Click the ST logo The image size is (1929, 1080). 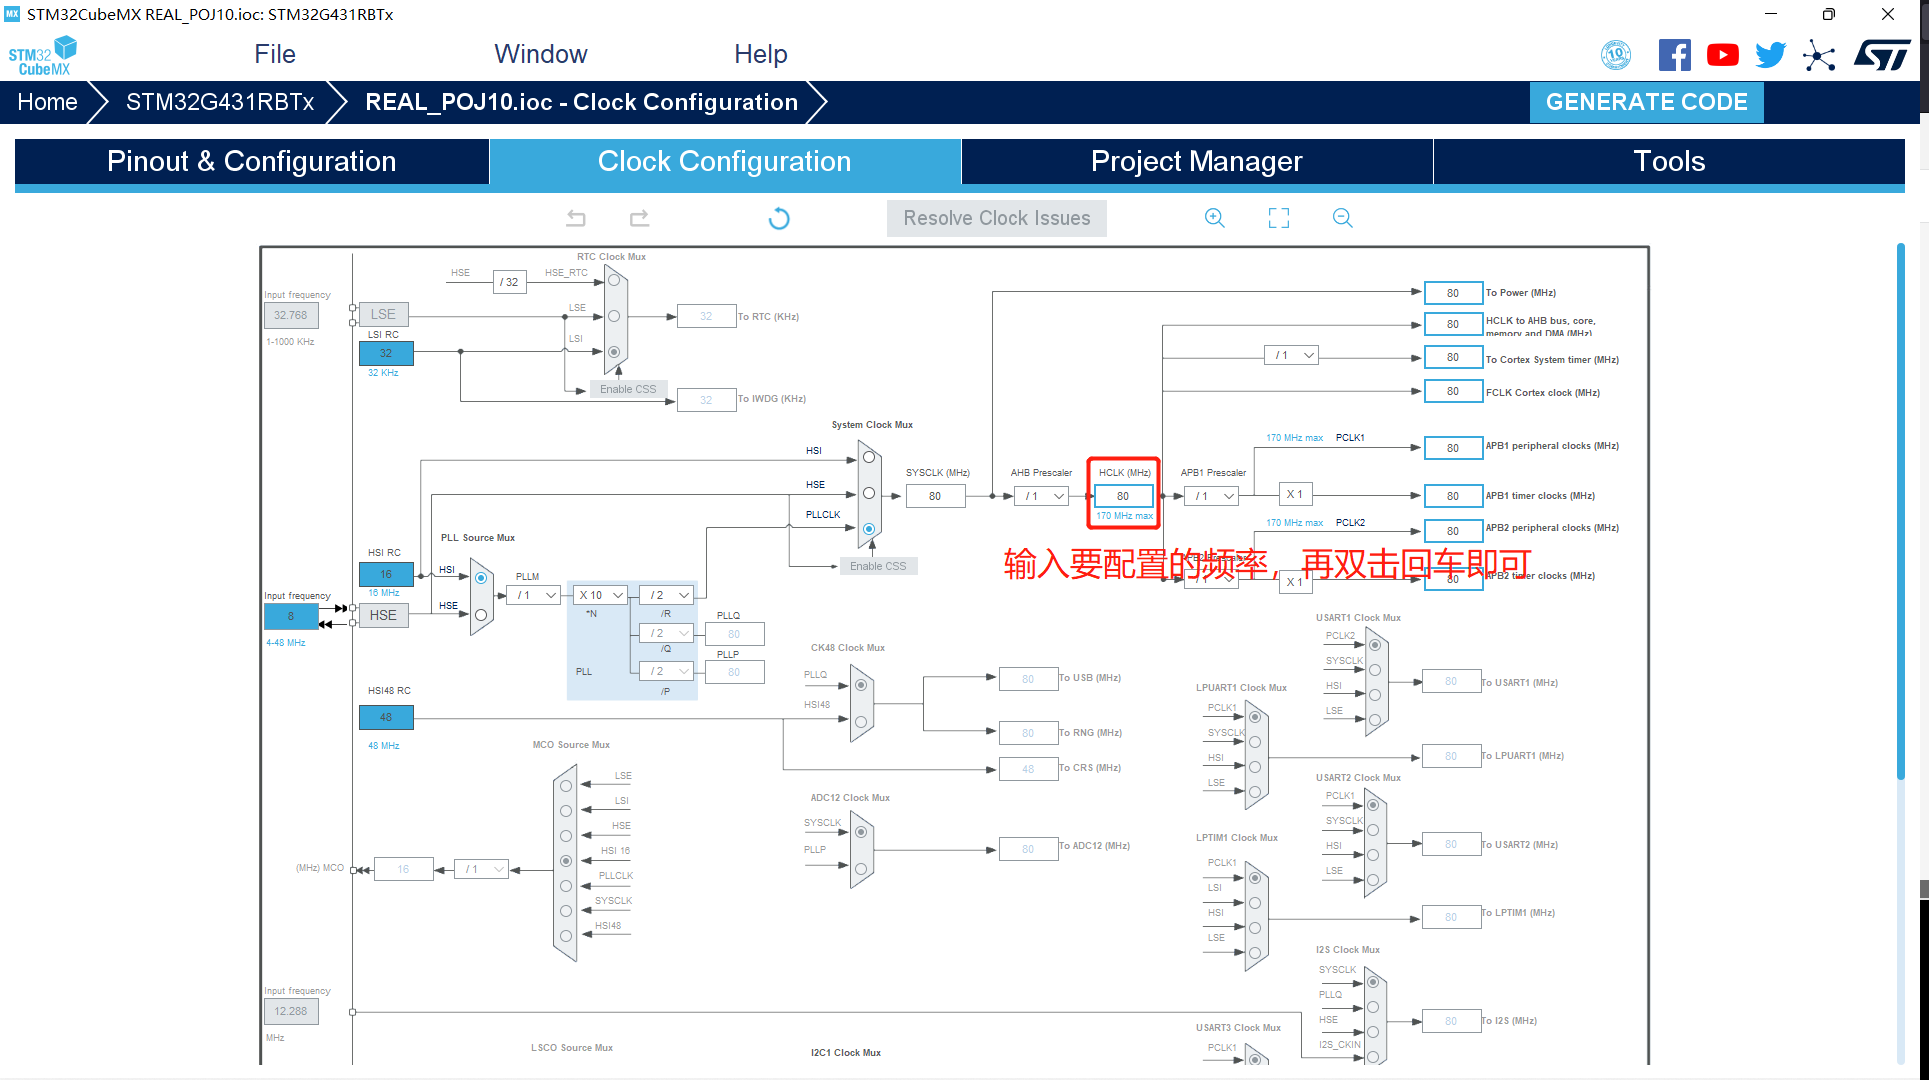click(1883, 55)
